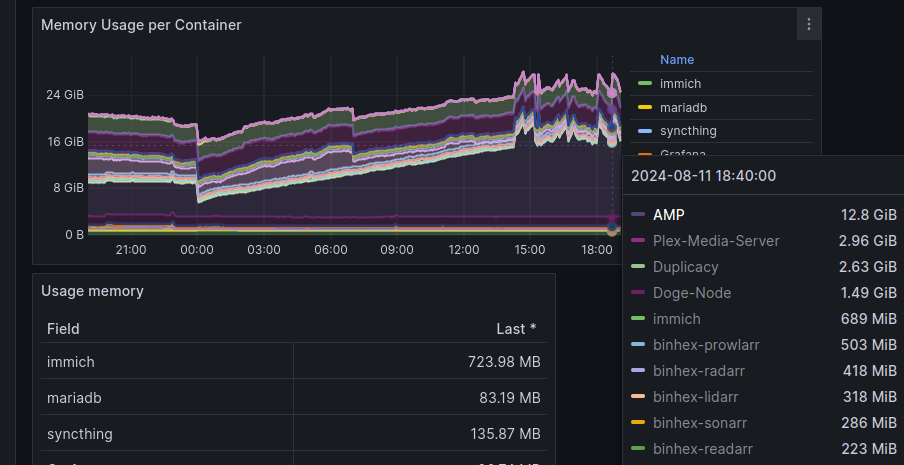
Task: Select the syncthing row in Usage memory table
Action: pyautogui.click(x=294, y=433)
